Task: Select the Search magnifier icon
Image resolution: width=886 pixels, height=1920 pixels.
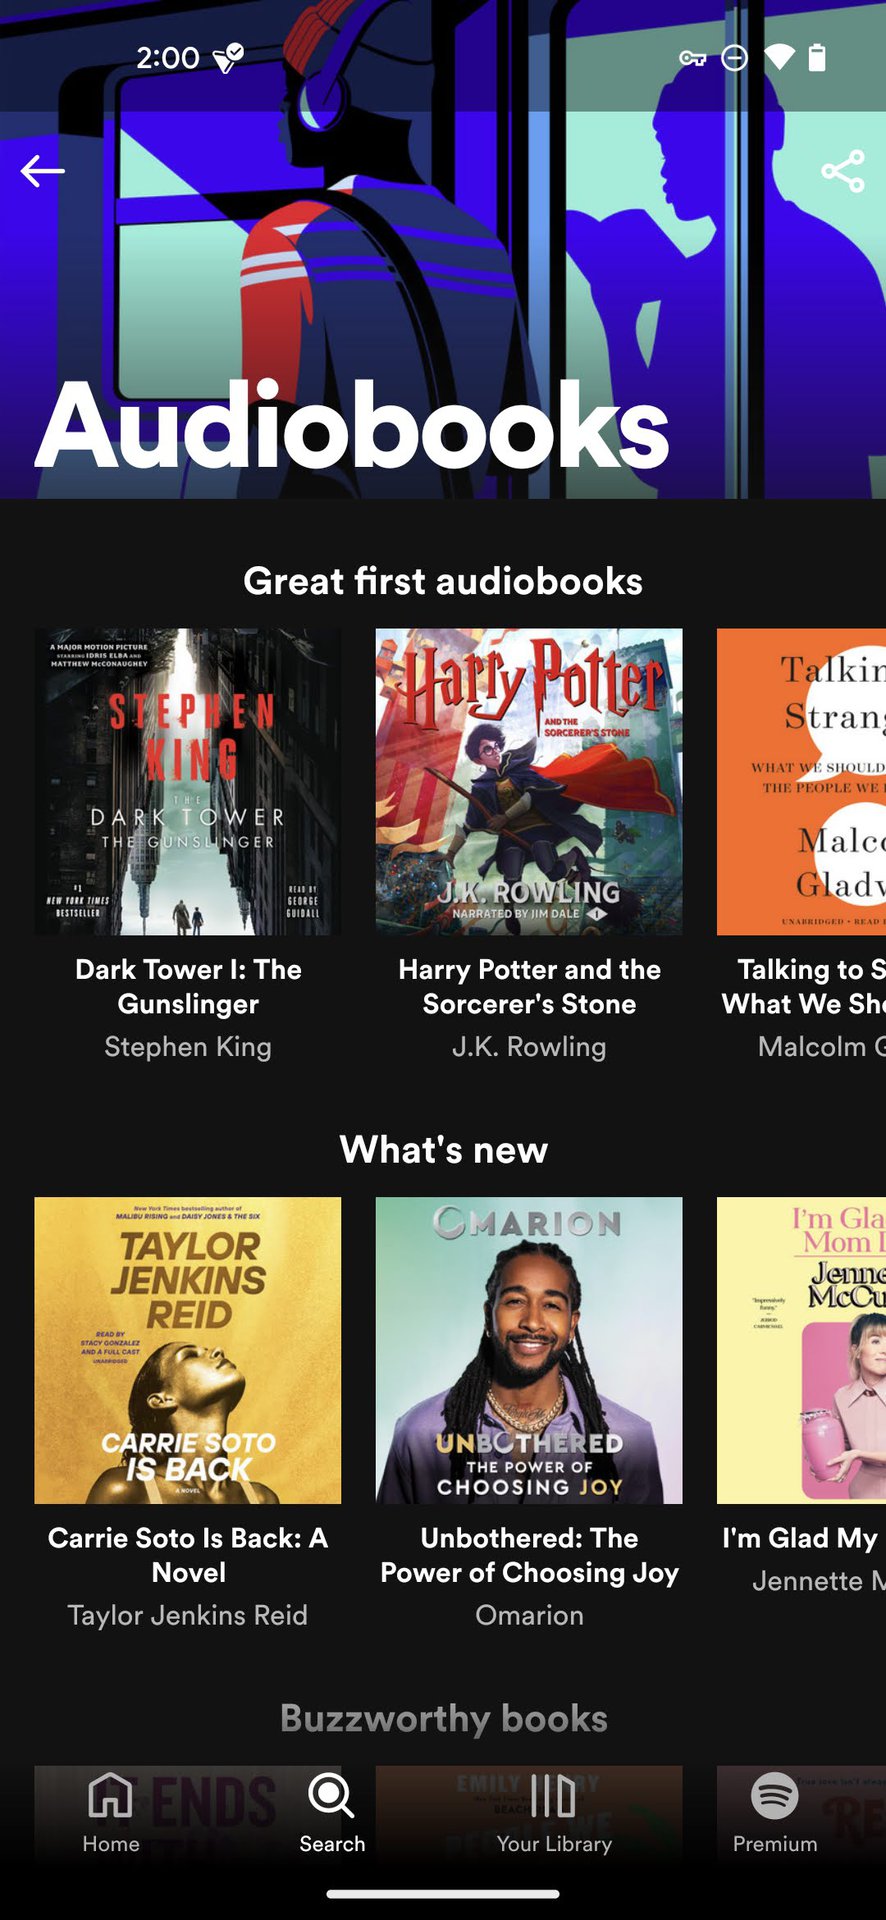Action: click(331, 1796)
